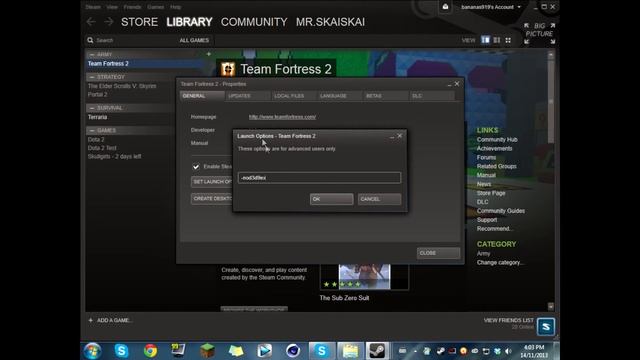Open the View menu
Viewport: 640px width, 360px height.
112,7
